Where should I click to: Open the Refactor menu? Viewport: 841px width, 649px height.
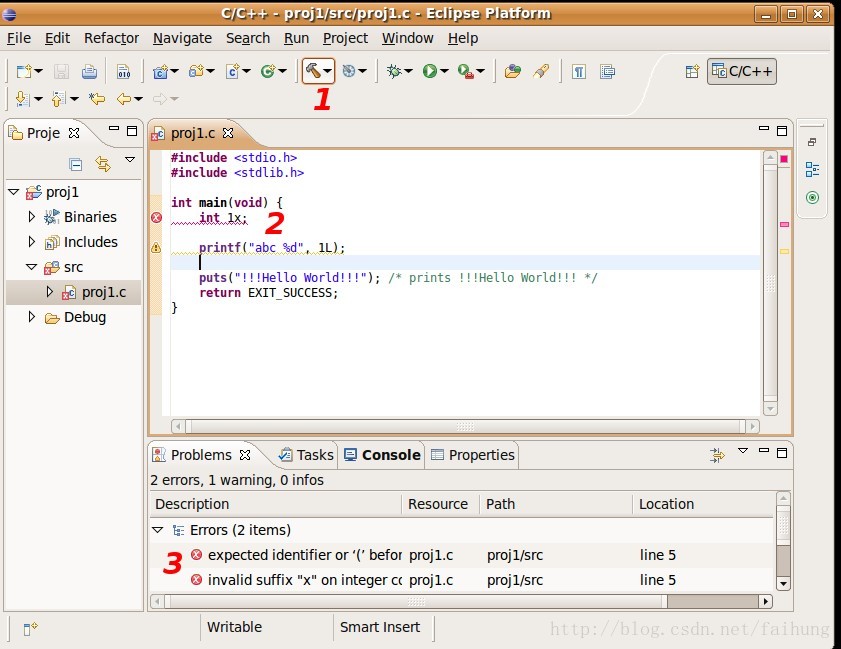[111, 38]
